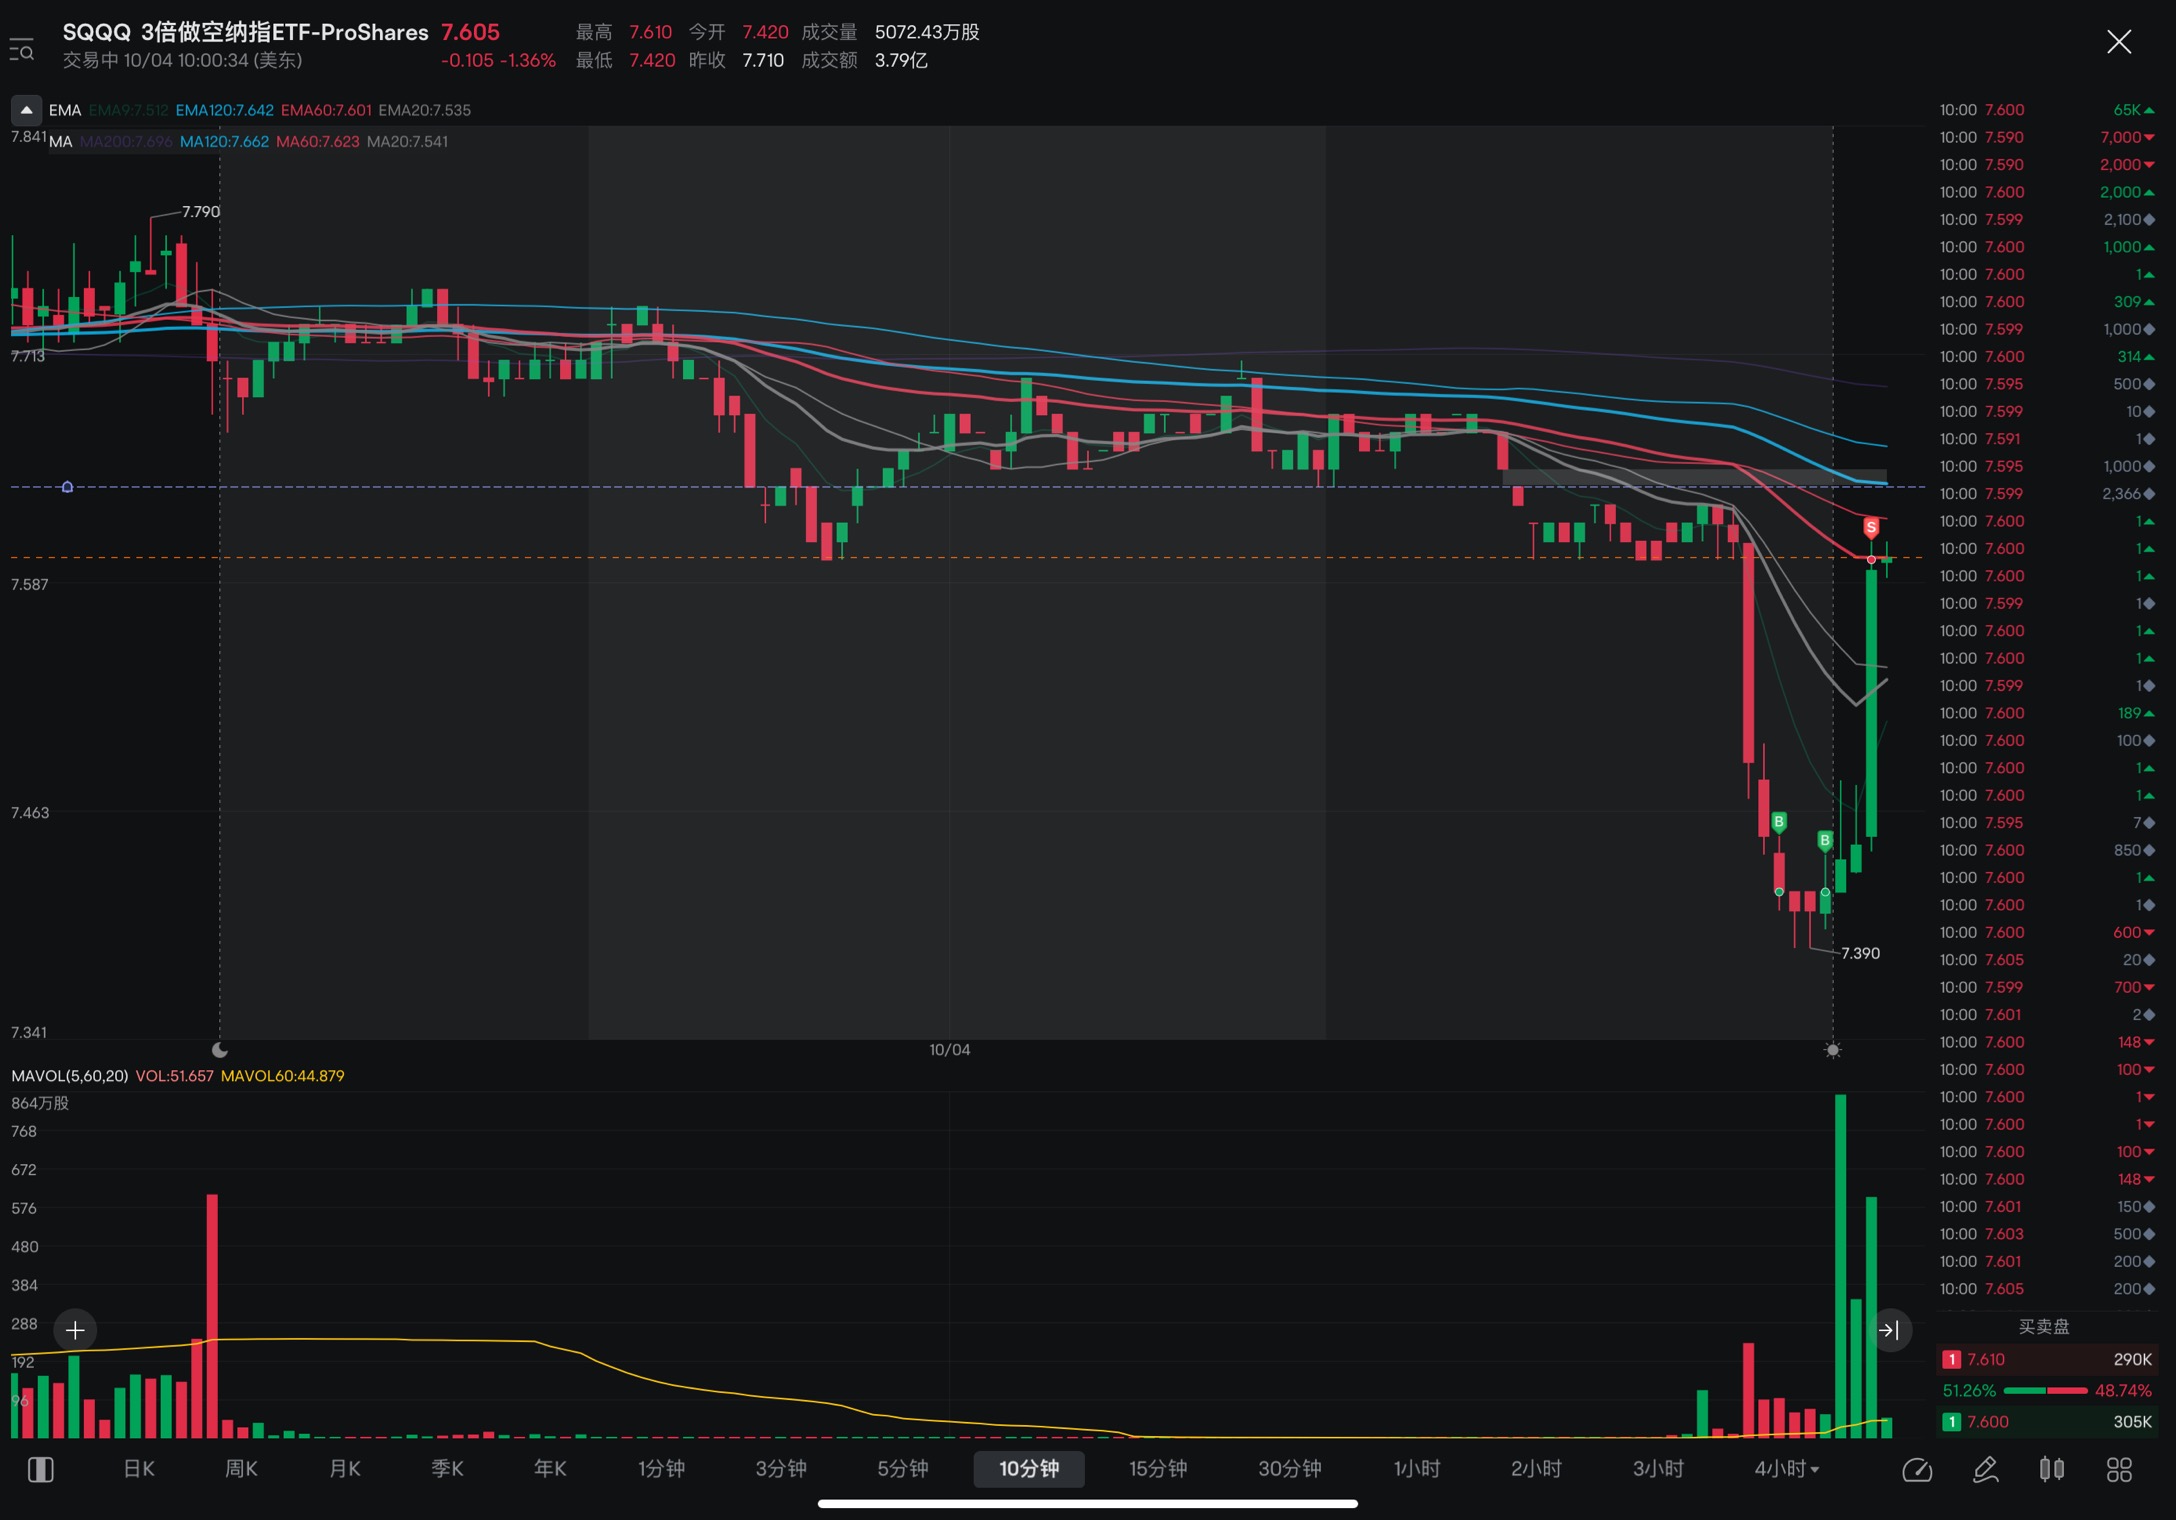Viewport: 2176px width, 1520px height.
Task: Select the 2小时 timeframe
Action: point(1536,1469)
